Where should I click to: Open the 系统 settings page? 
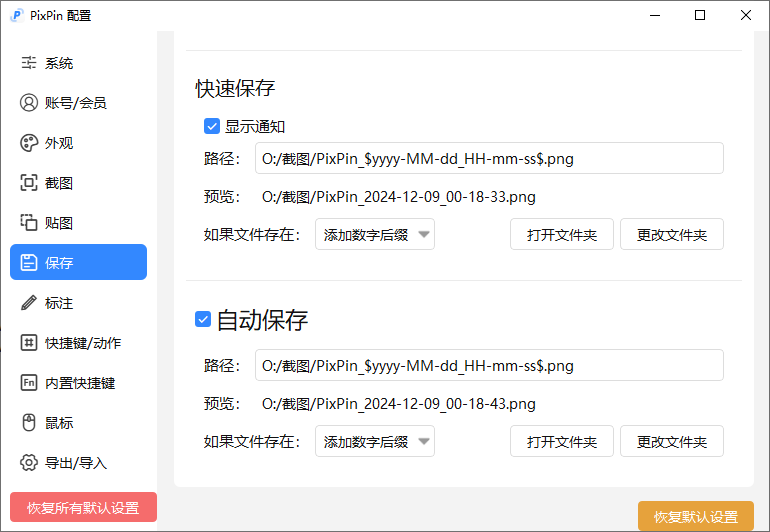[x=79, y=63]
